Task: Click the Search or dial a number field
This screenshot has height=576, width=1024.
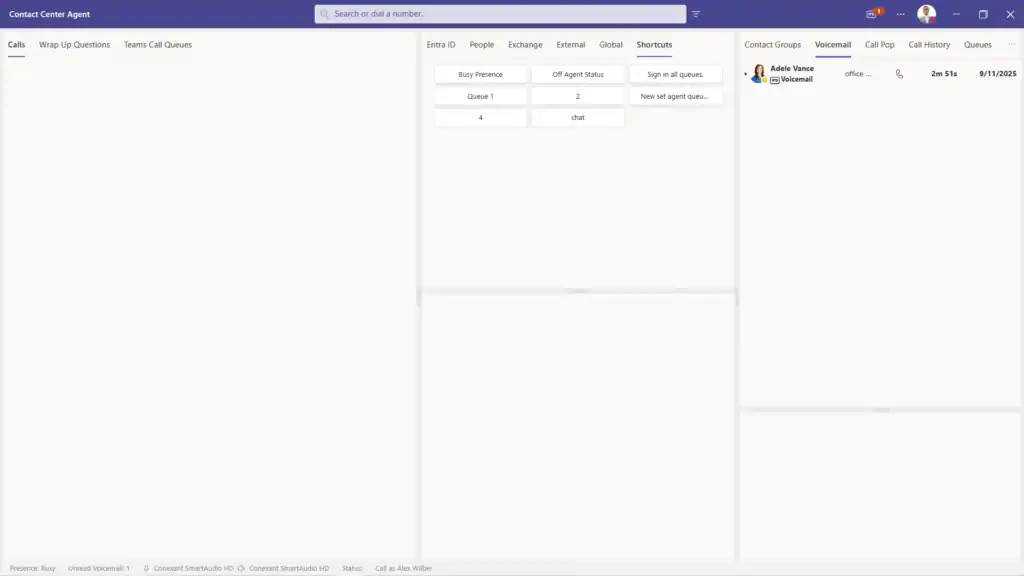Action: (x=500, y=14)
